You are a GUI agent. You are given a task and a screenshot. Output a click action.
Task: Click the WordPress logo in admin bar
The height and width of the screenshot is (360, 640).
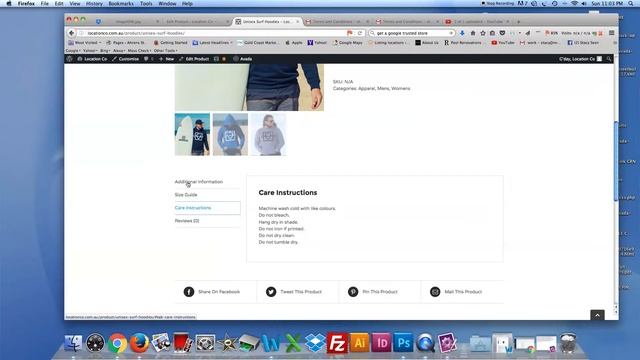point(69,59)
